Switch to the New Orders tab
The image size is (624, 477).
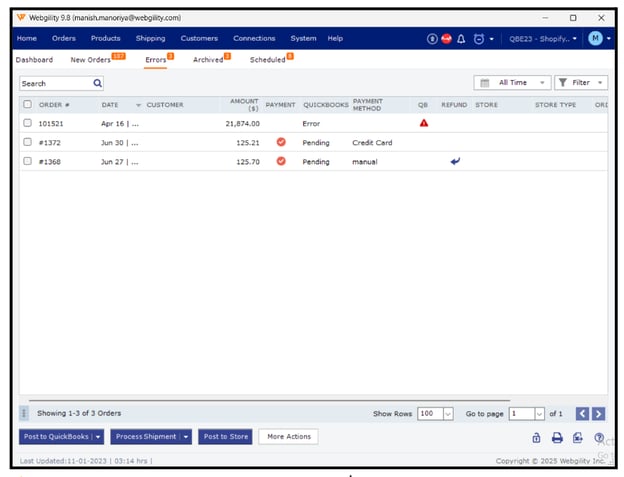point(91,60)
